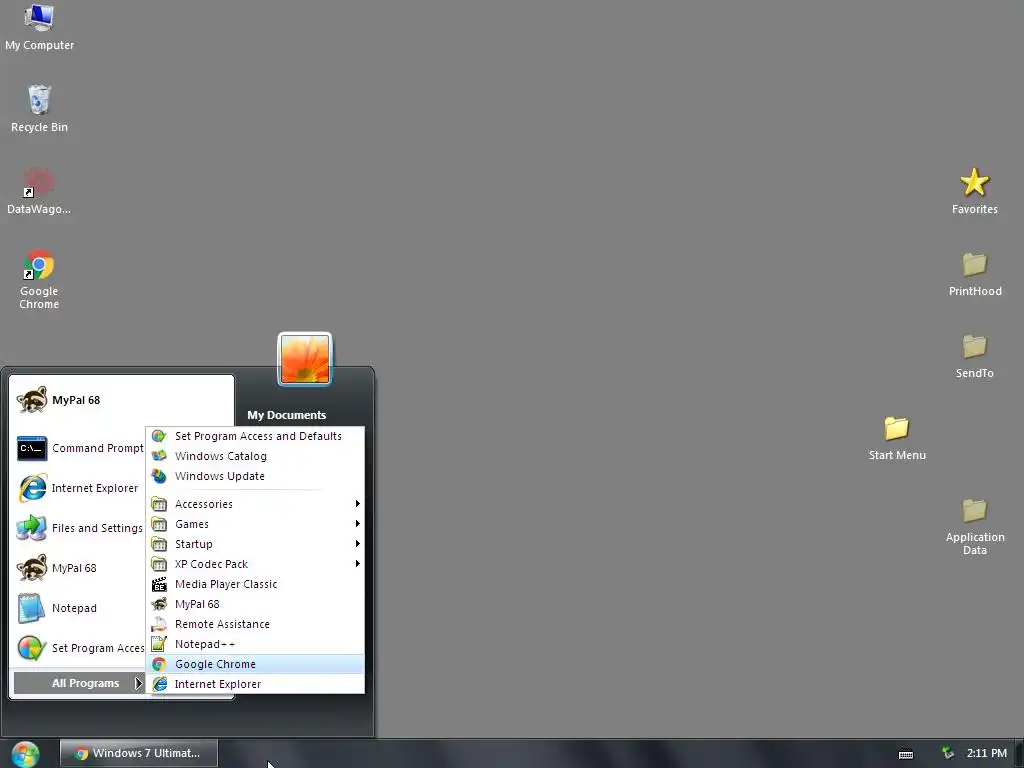Open the Recycle Bin desktop icon
This screenshot has width=1024, height=768.
click(39, 108)
